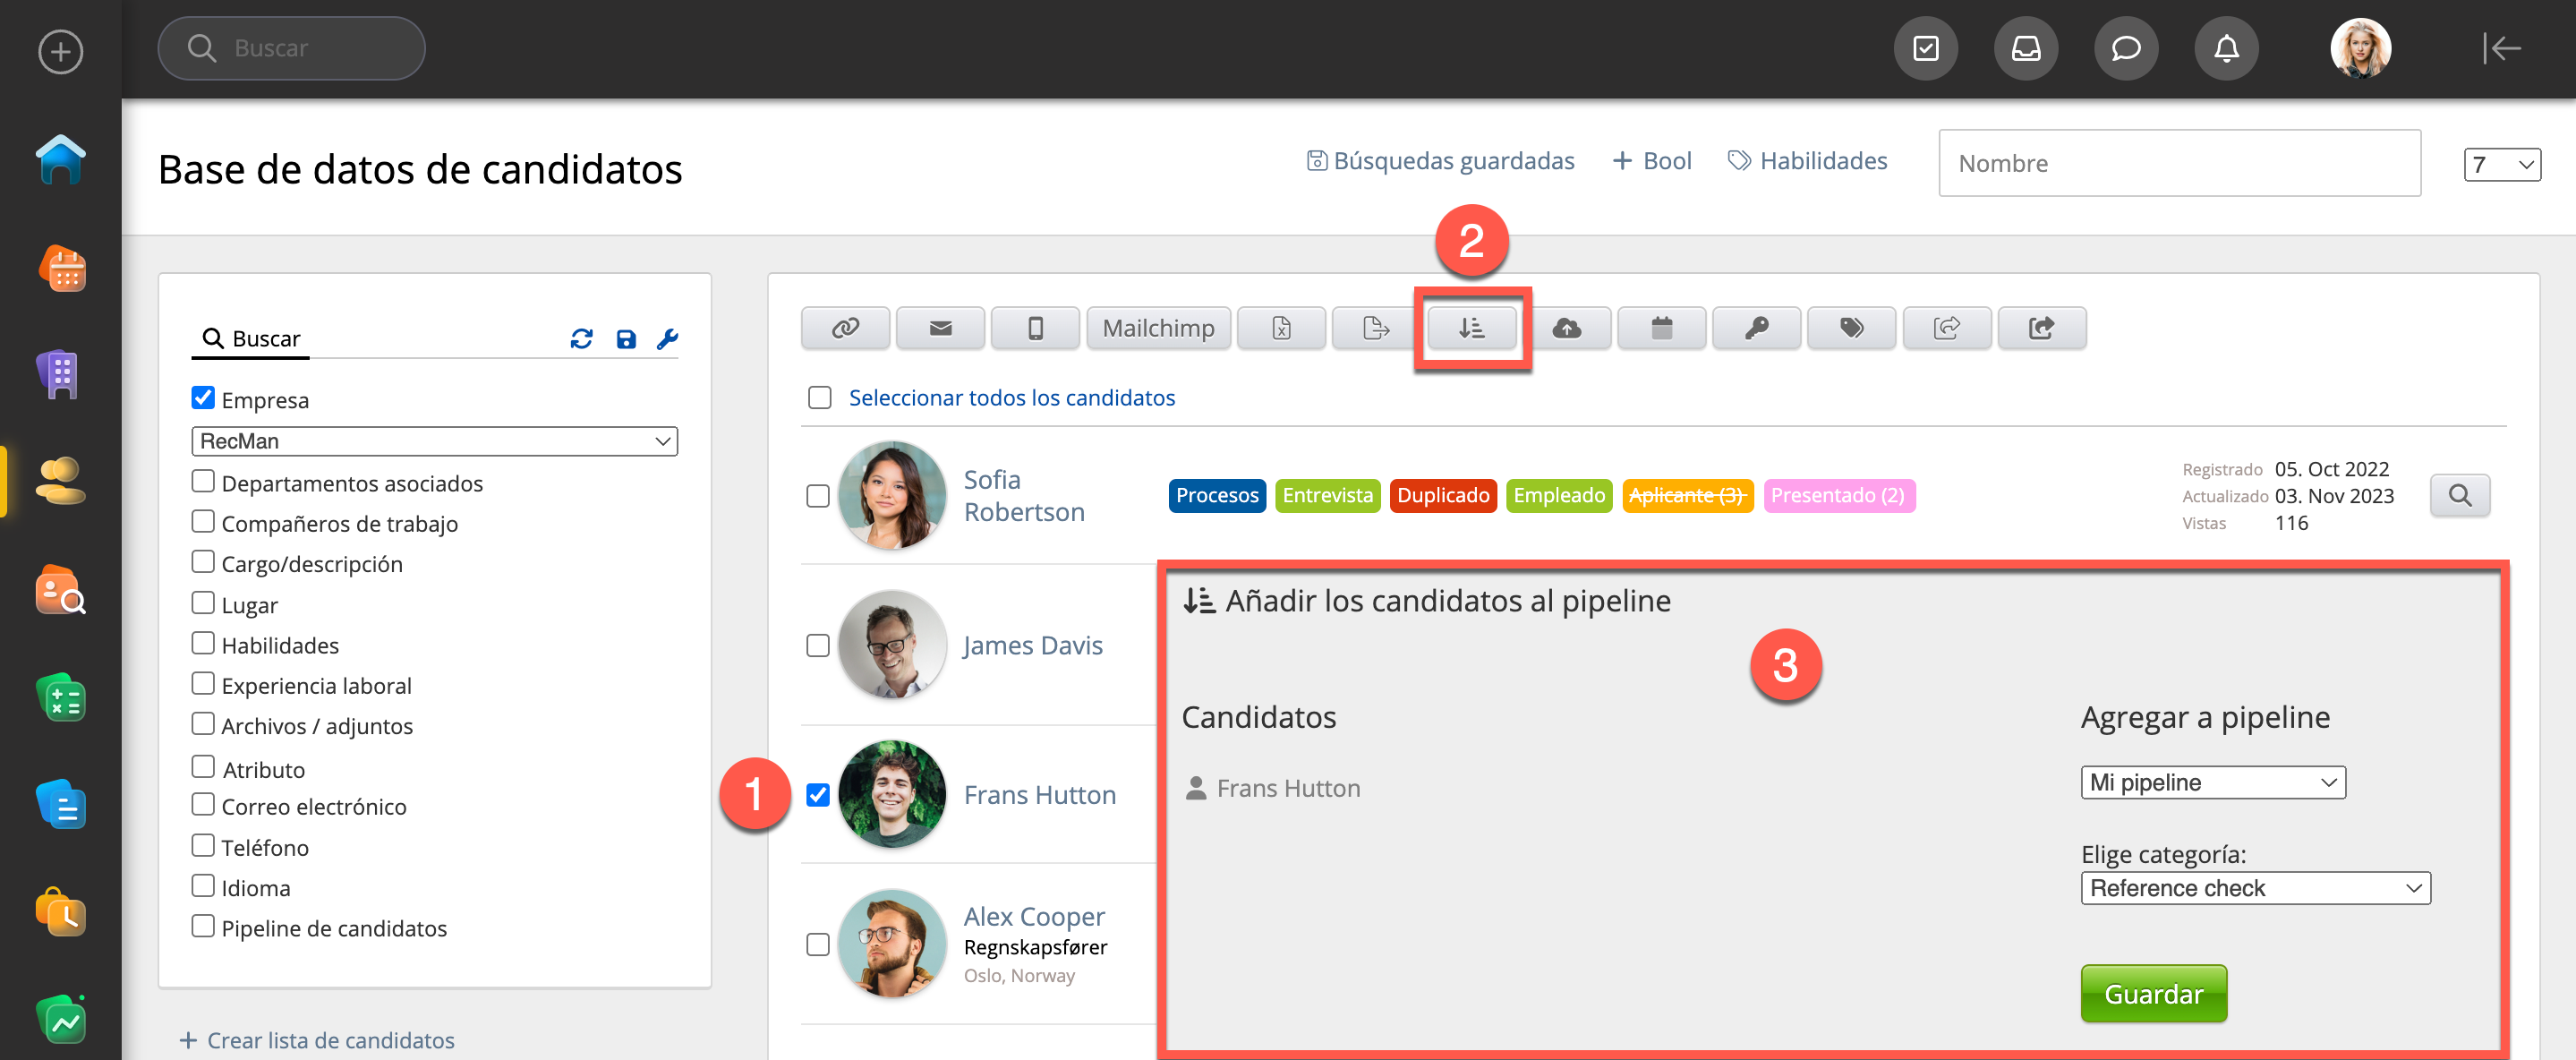Open Sofia Robertson's profile name link
The width and height of the screenshot is (2576, 1060).
pyautogui.click(x=1024, y=496)
